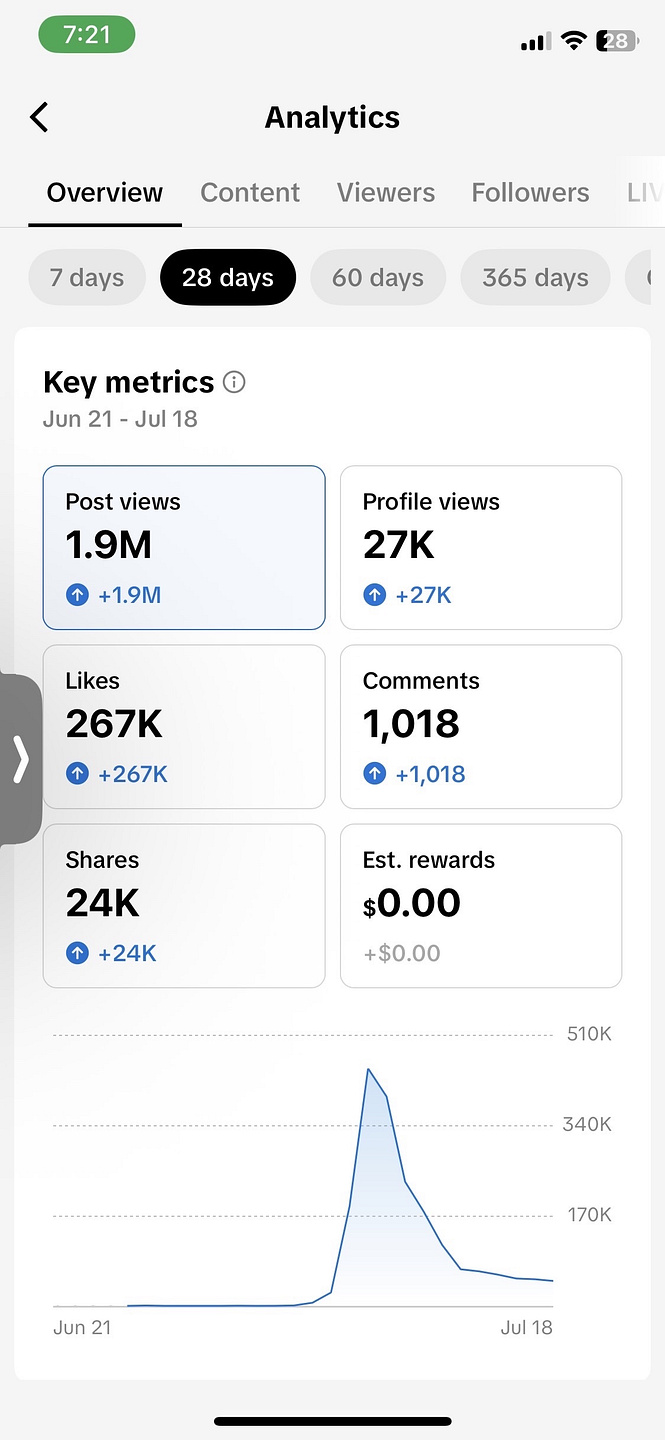665x1440 pixels.
Task: Tap the Jun 21 - Jul 18 date range
Action: pos(120,419)
